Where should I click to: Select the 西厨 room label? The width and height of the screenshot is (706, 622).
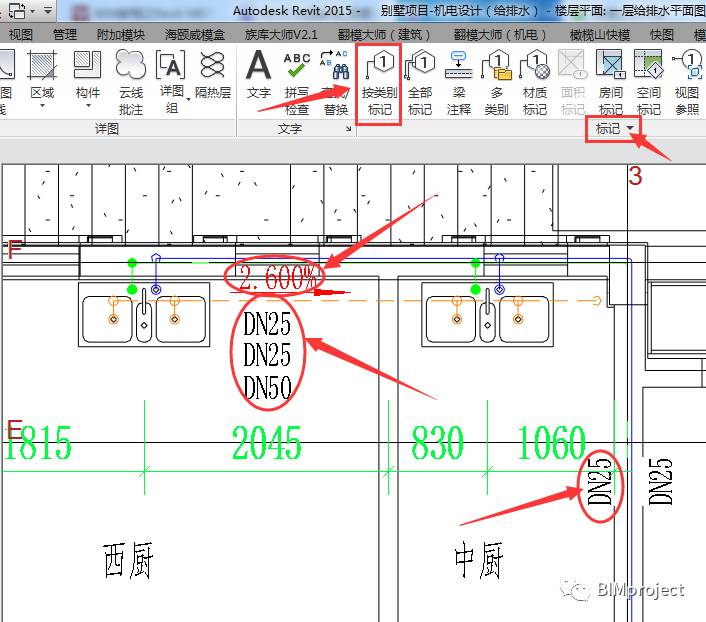[128, 560]
